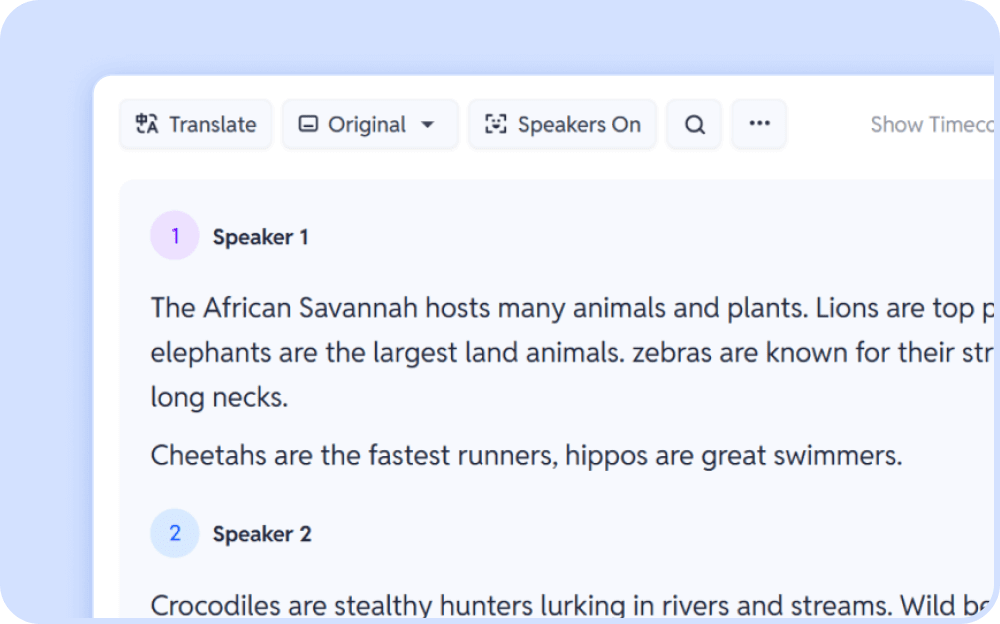Click the word Lions in transcript
The width and height of the screenshot is (1000, 624).
pyautogui.click(x=848, y=308)
